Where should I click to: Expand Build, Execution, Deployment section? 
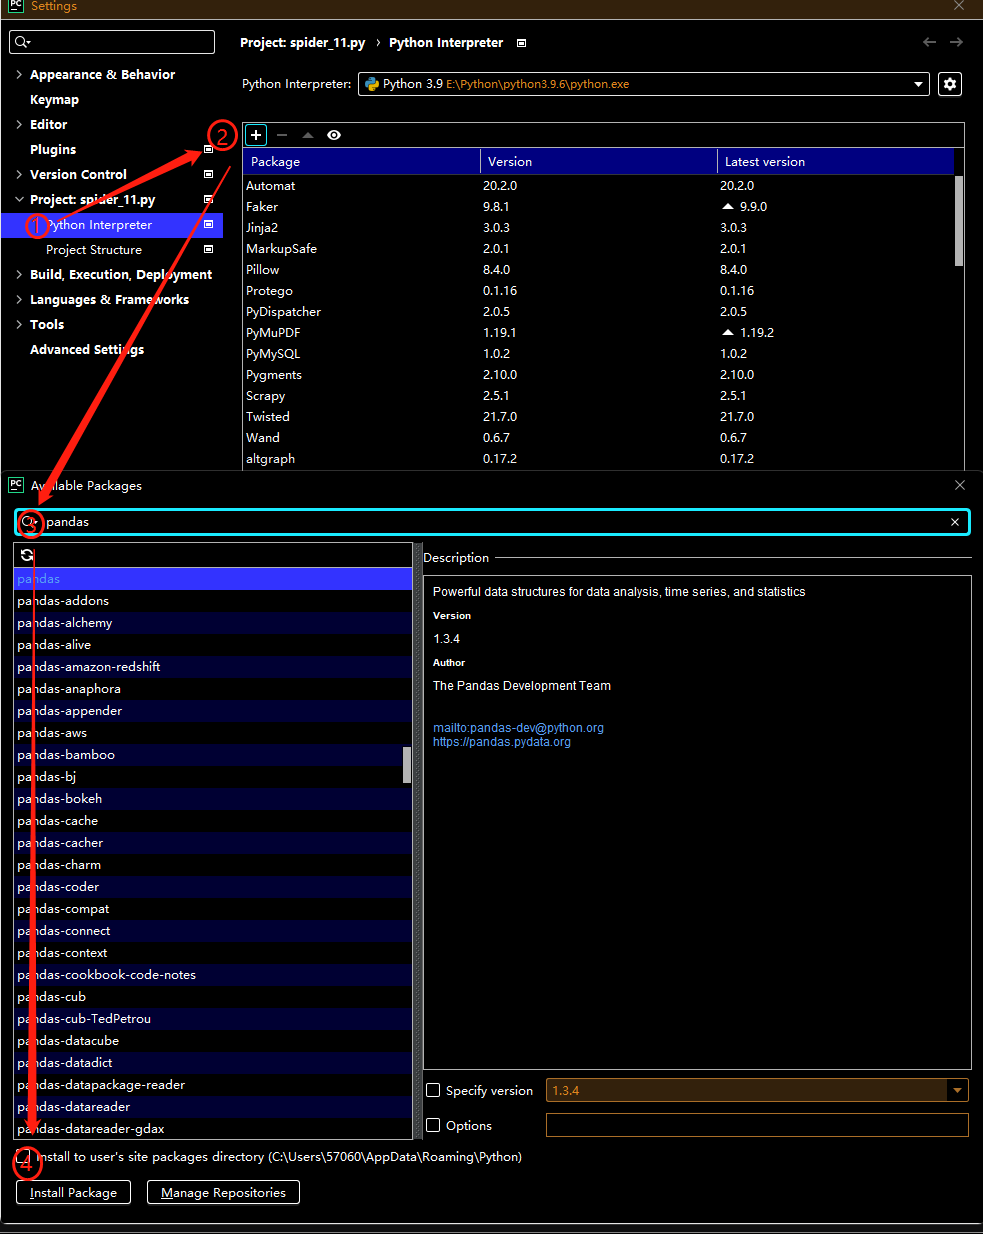pos(19,274)
